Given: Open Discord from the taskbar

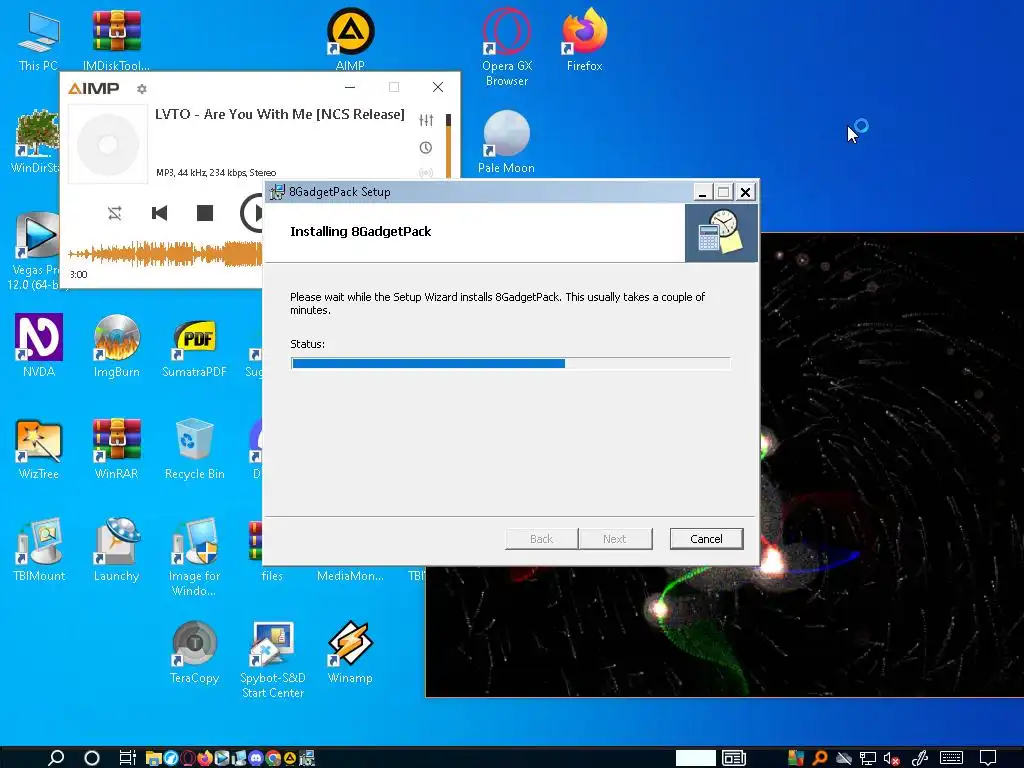Looking at the screenshot, I should point(256,758).
